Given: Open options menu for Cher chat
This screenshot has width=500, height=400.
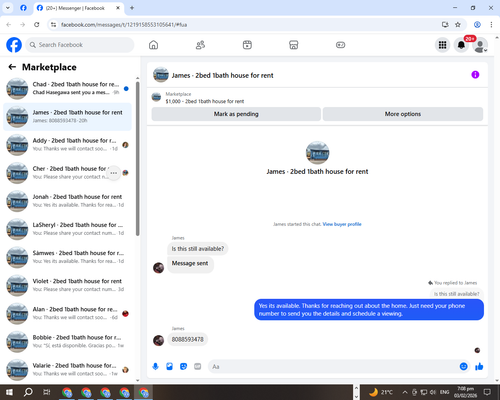Looking at the screenshot, I should coord(114,173).
